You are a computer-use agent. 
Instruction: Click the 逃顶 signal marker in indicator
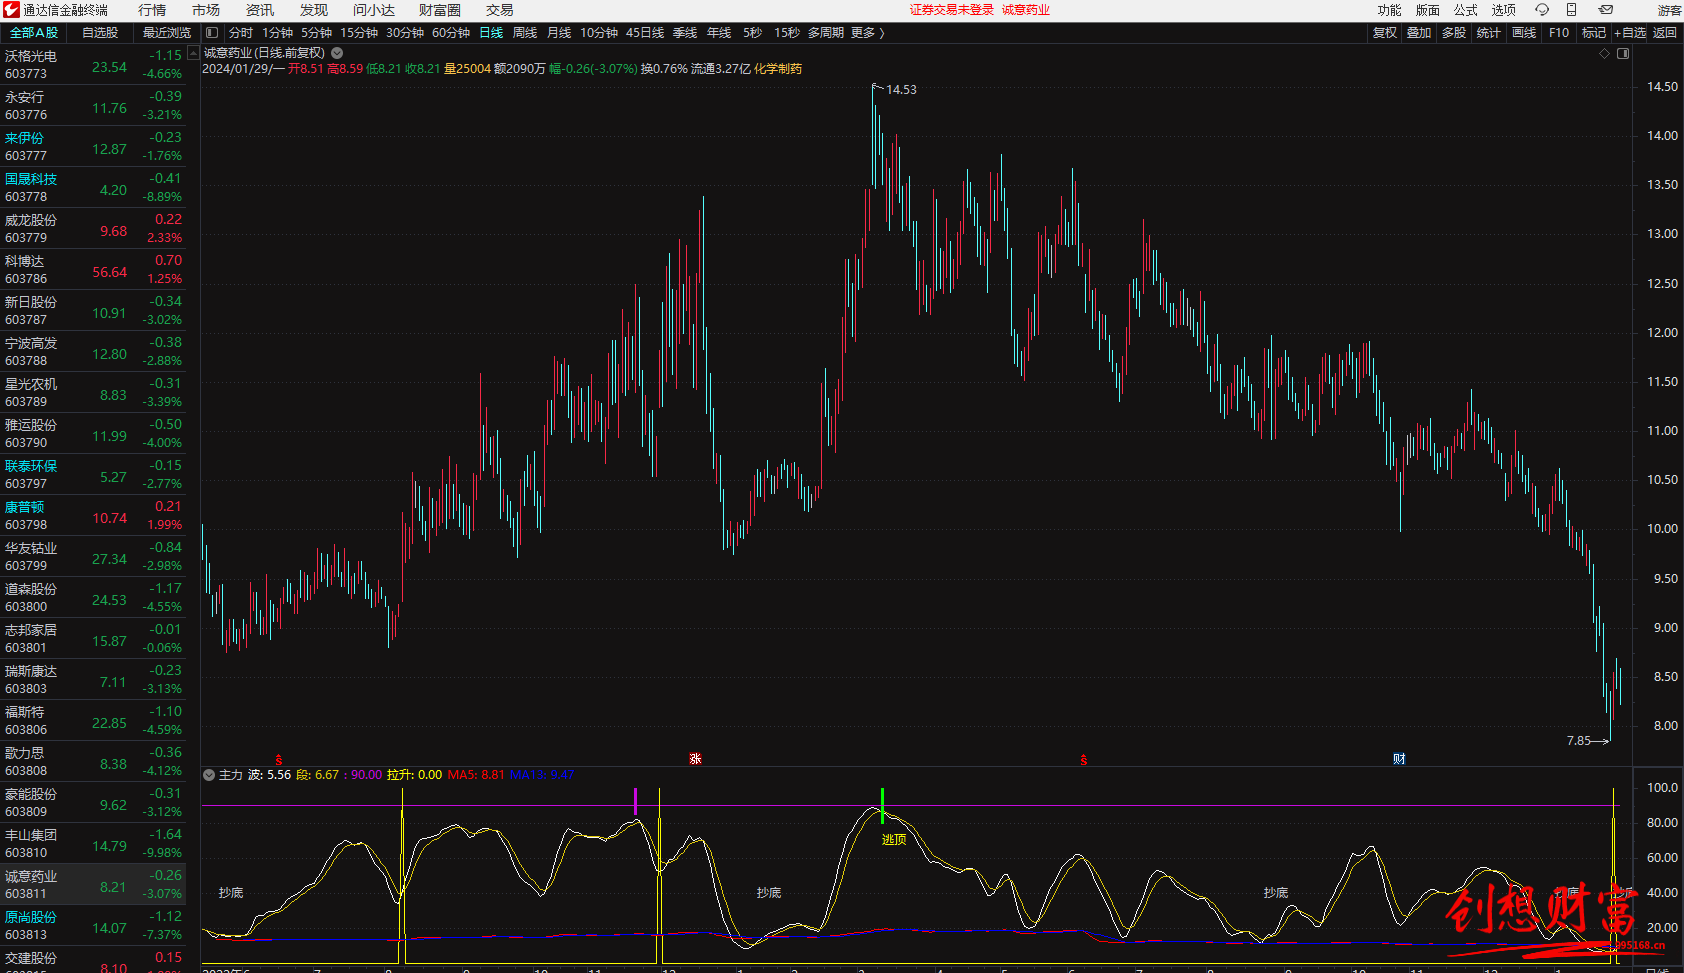pos(894,840)
